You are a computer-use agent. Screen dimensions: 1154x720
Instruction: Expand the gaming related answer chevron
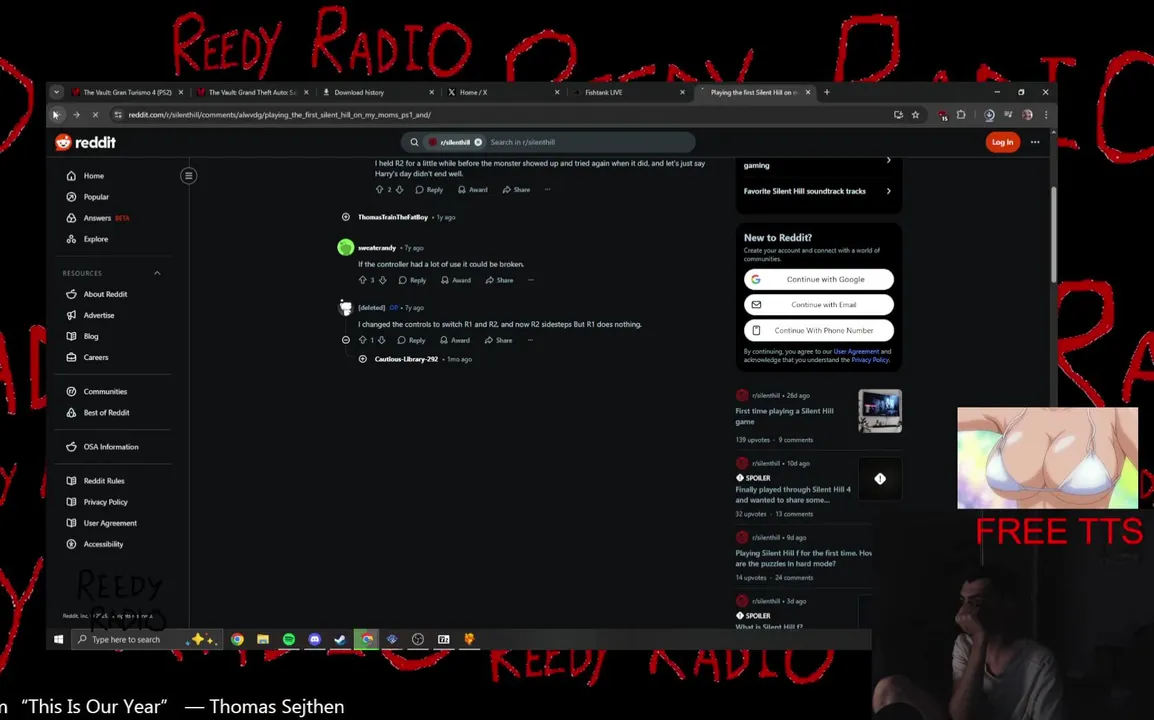(888, 160)
